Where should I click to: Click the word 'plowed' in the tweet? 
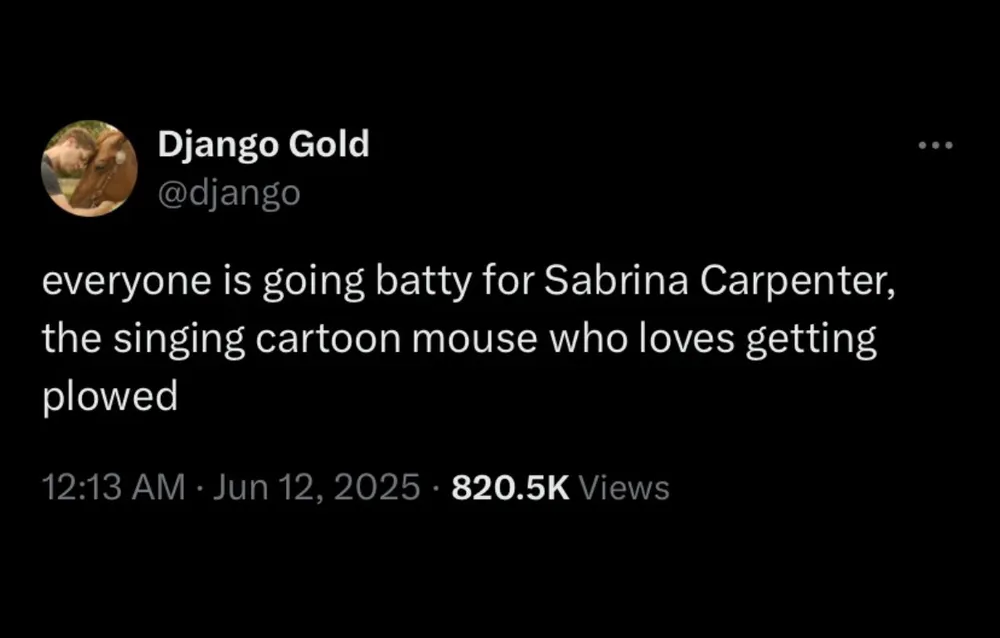click(x=109, y=397)
